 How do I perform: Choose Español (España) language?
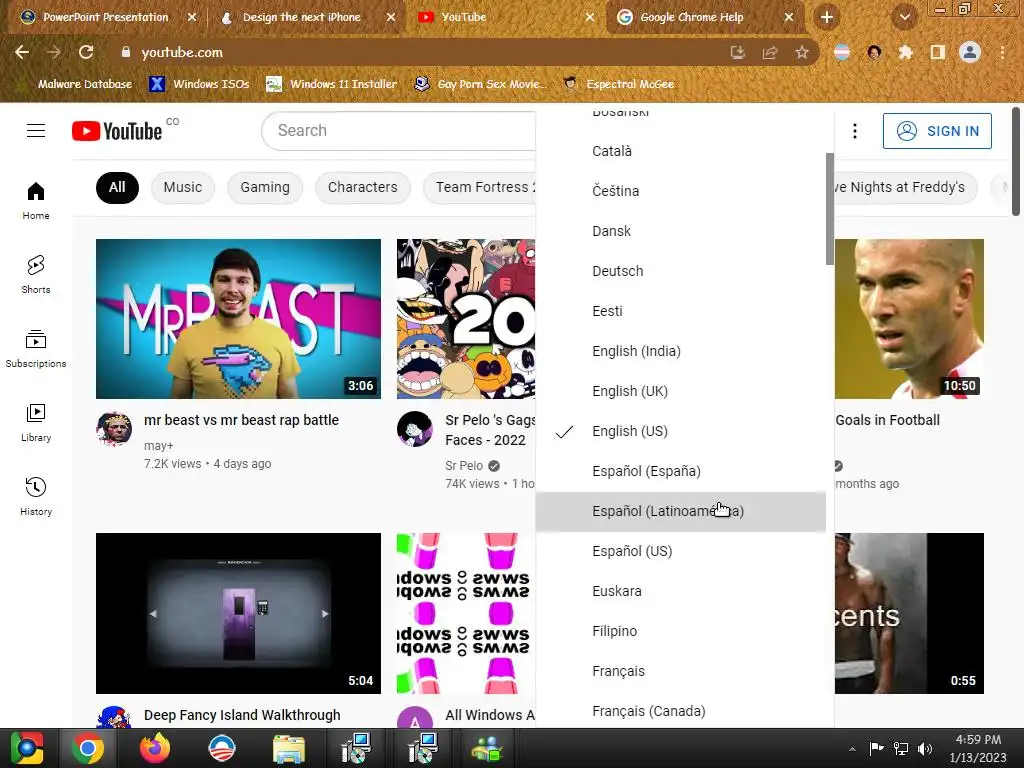click(x=680, y=471)
